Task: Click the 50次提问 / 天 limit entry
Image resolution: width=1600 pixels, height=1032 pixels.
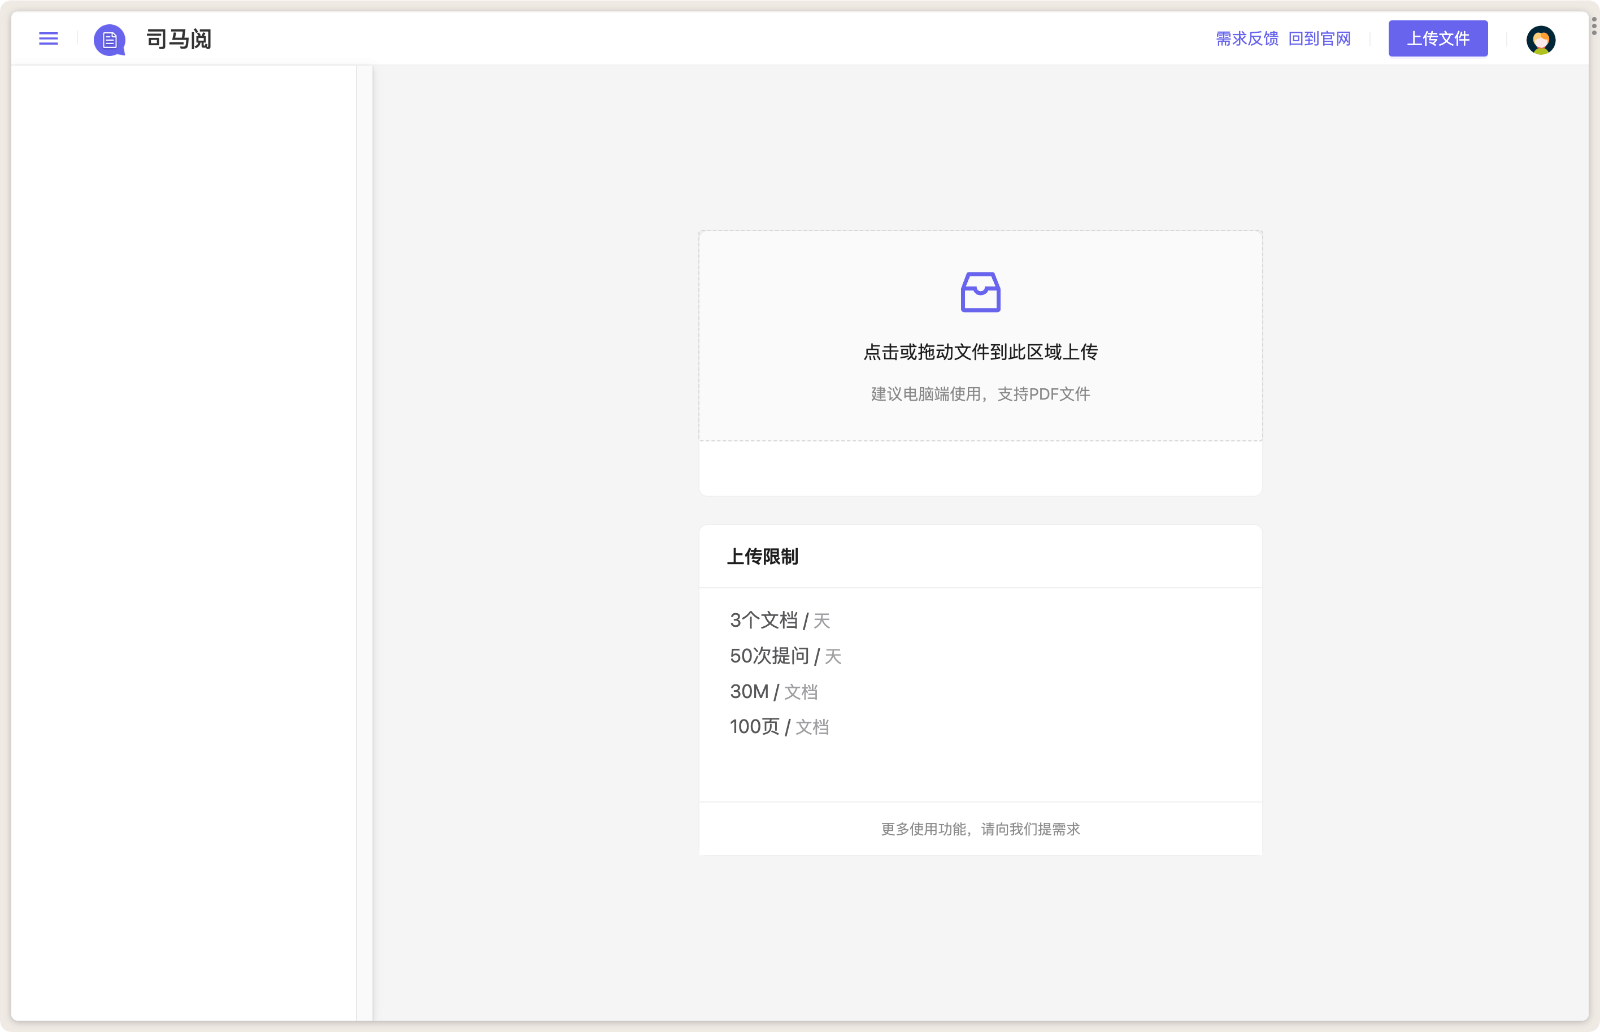Action: tap(785, 656)
